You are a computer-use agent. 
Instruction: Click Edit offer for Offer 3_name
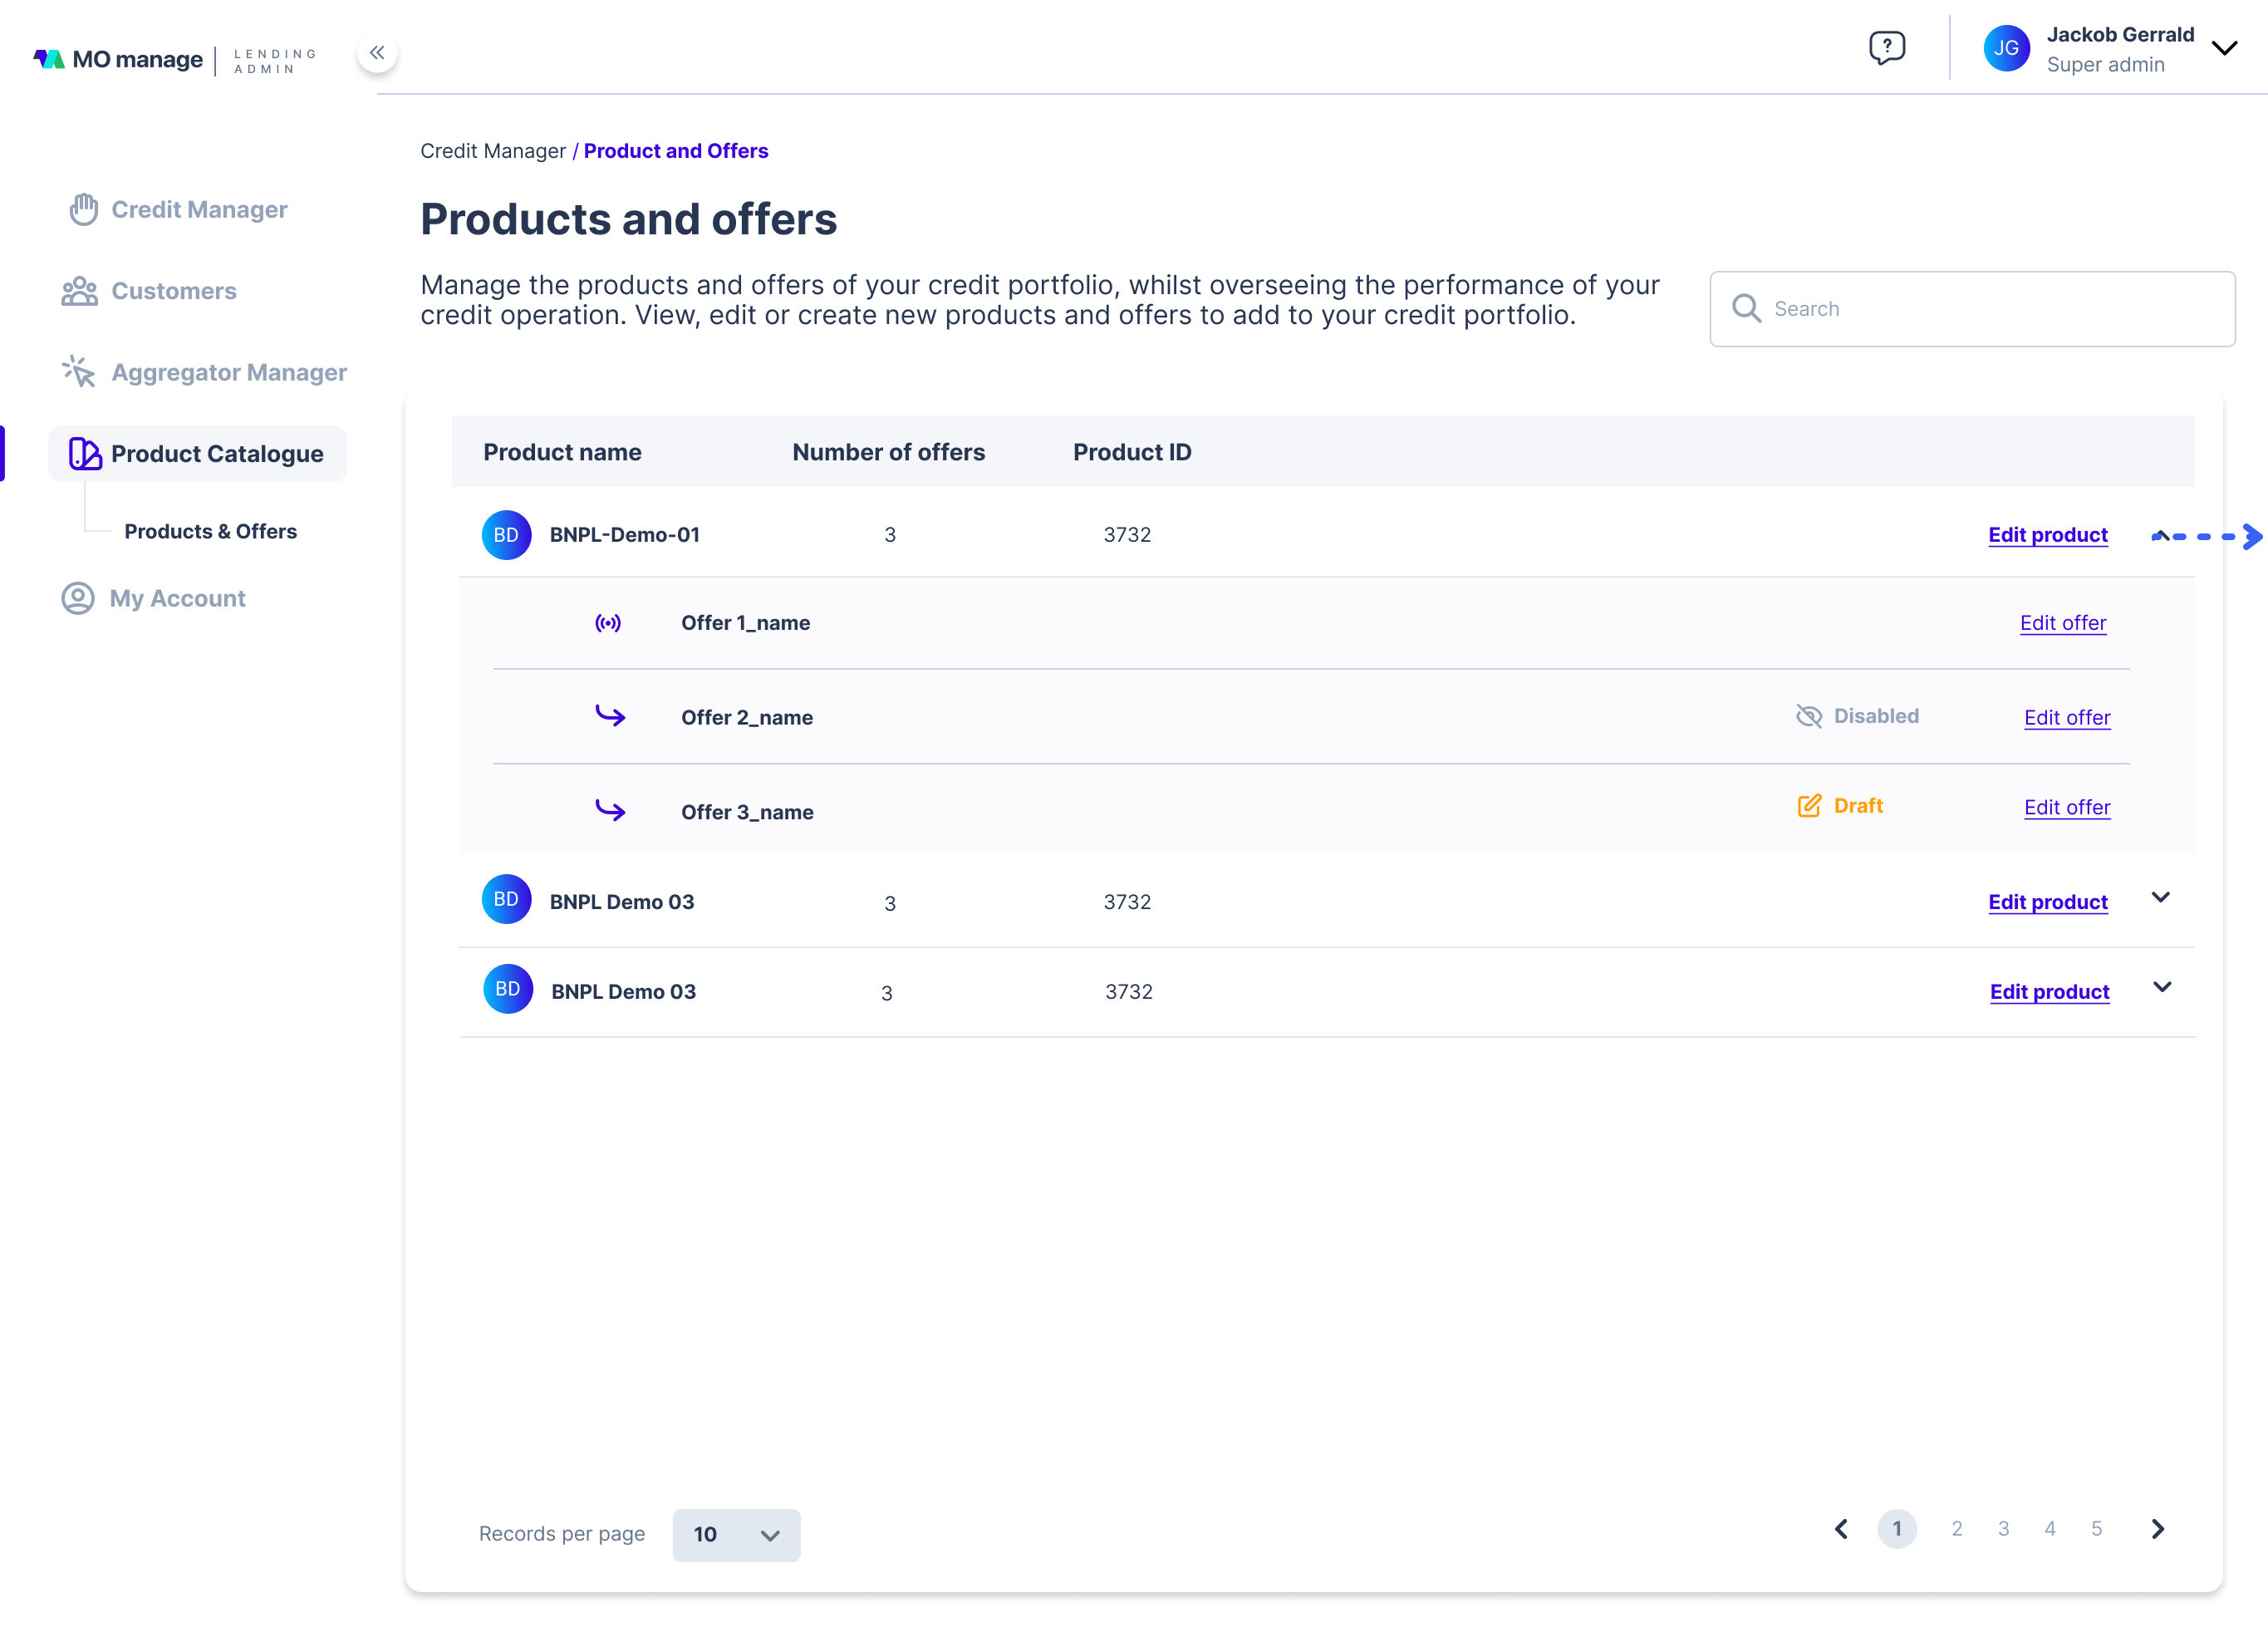2067,807
